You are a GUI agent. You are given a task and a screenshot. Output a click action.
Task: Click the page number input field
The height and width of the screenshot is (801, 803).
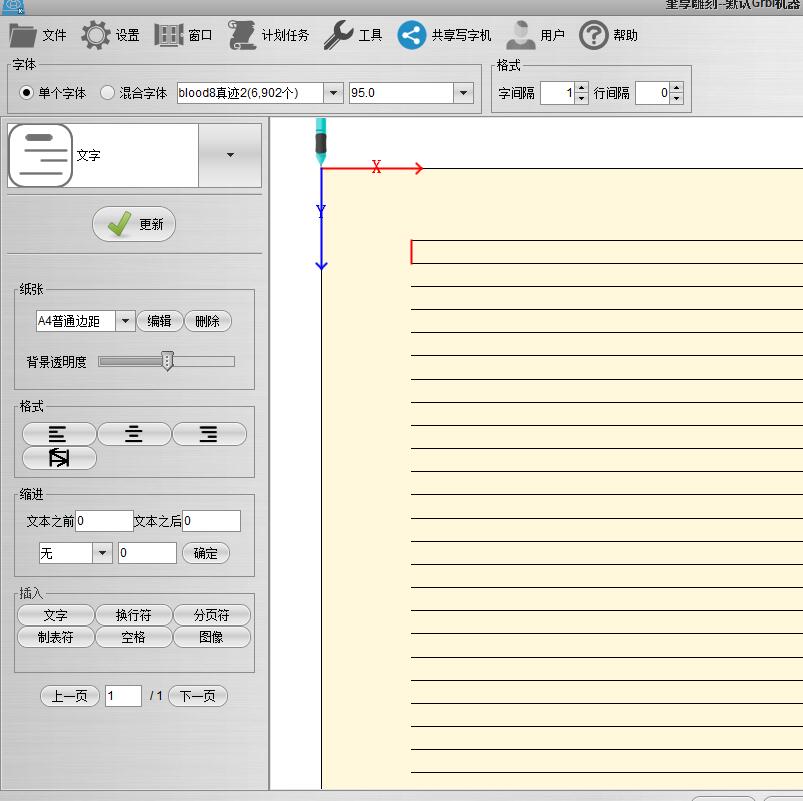pos(123,696)
